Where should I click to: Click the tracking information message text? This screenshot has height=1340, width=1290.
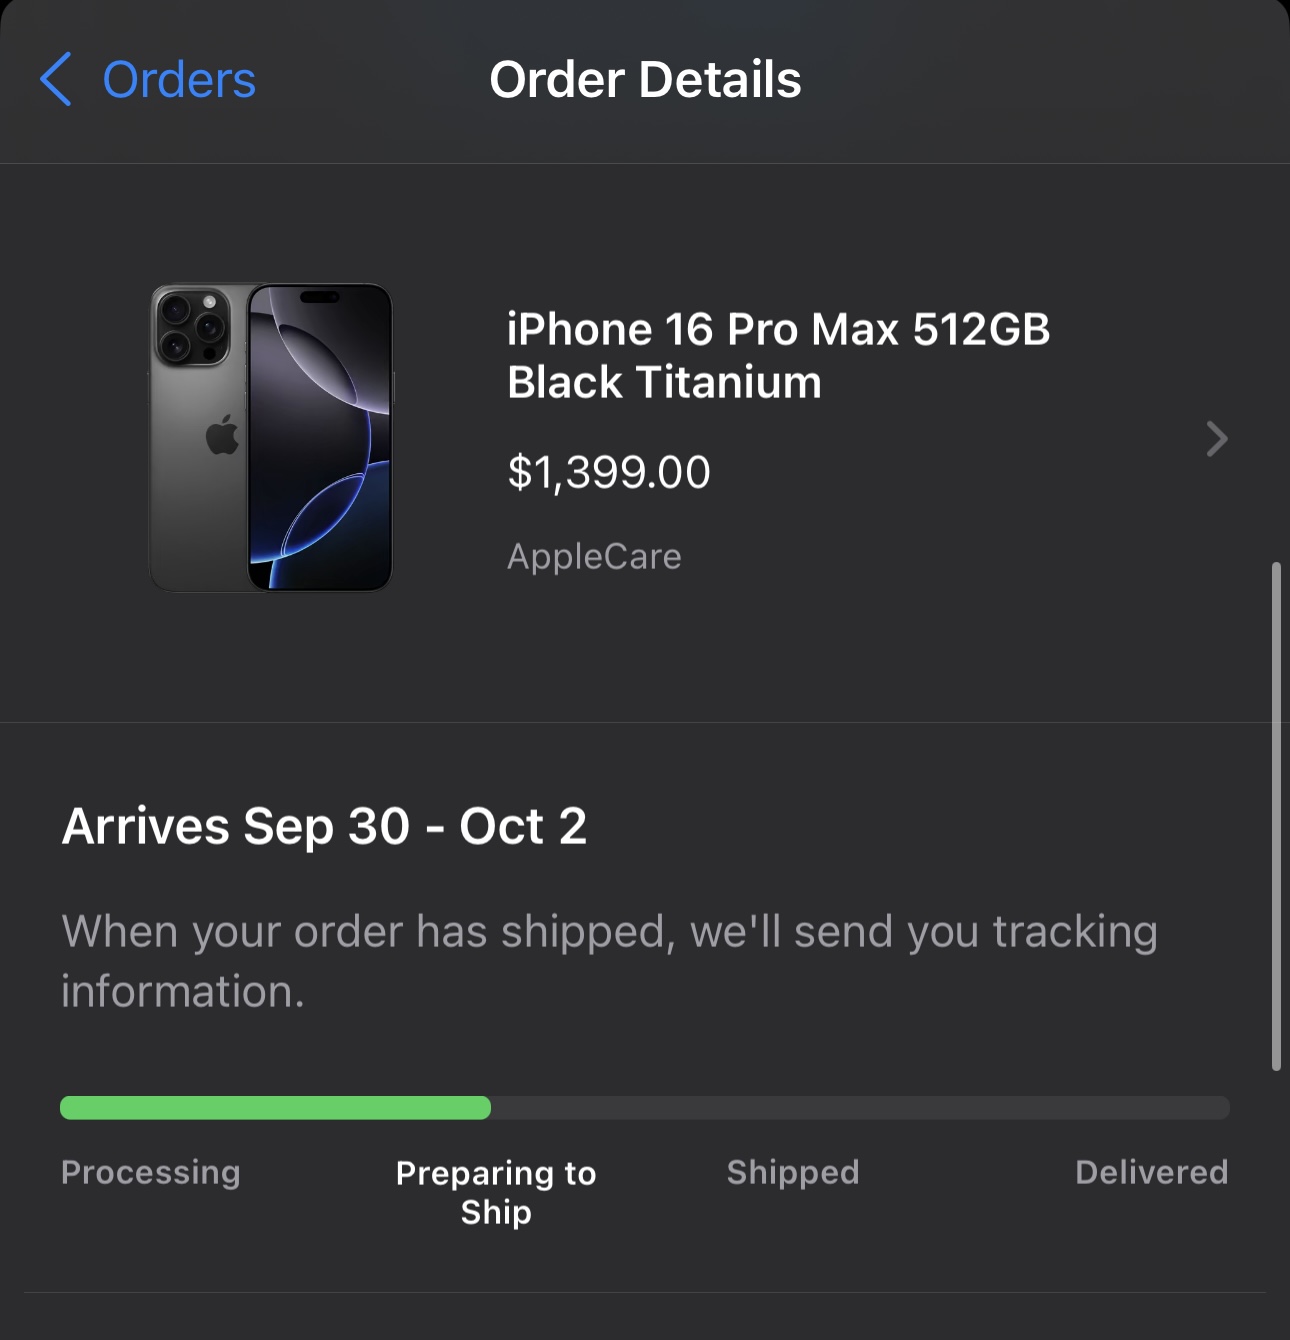609,961
